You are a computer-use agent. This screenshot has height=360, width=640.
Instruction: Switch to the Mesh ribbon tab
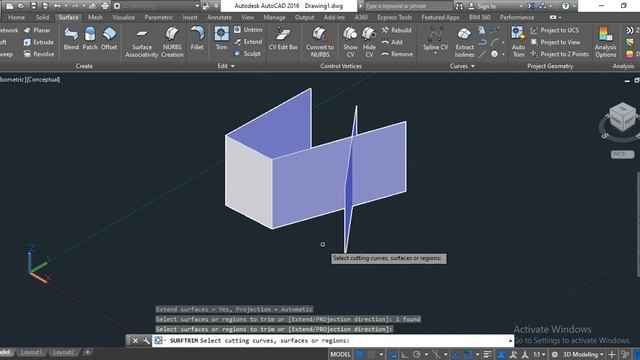95,17
